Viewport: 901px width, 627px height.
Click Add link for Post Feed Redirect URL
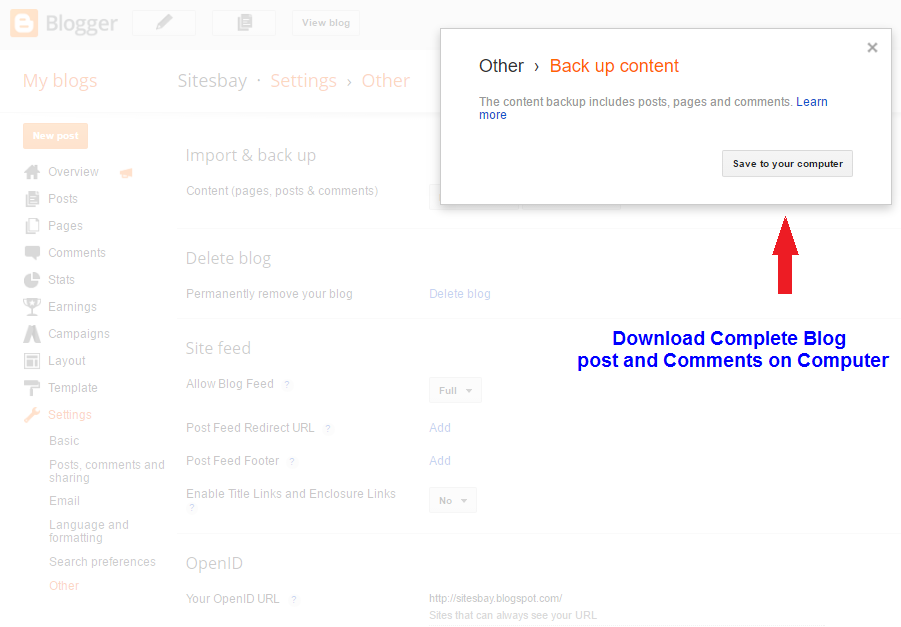pyautogui.click(x=440, y=428)
